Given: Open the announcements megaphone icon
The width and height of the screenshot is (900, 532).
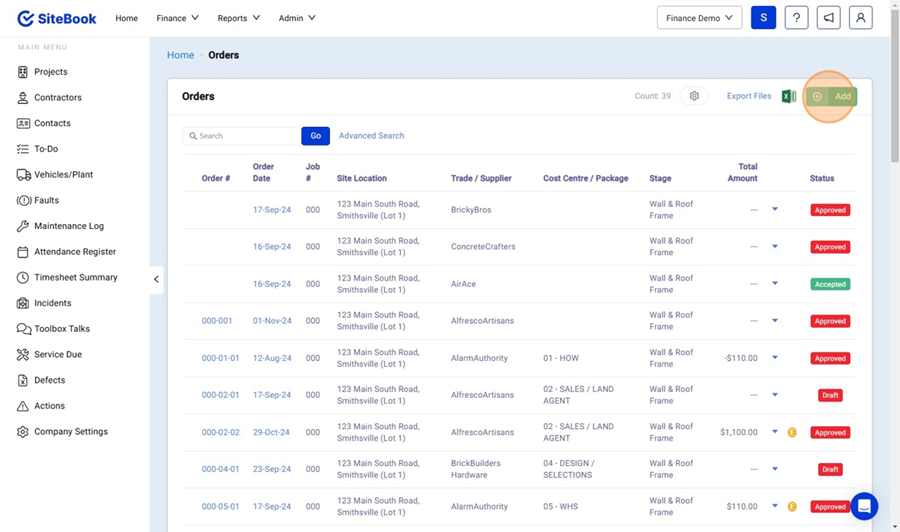Looking at the screenshot, I should point(828,18).
